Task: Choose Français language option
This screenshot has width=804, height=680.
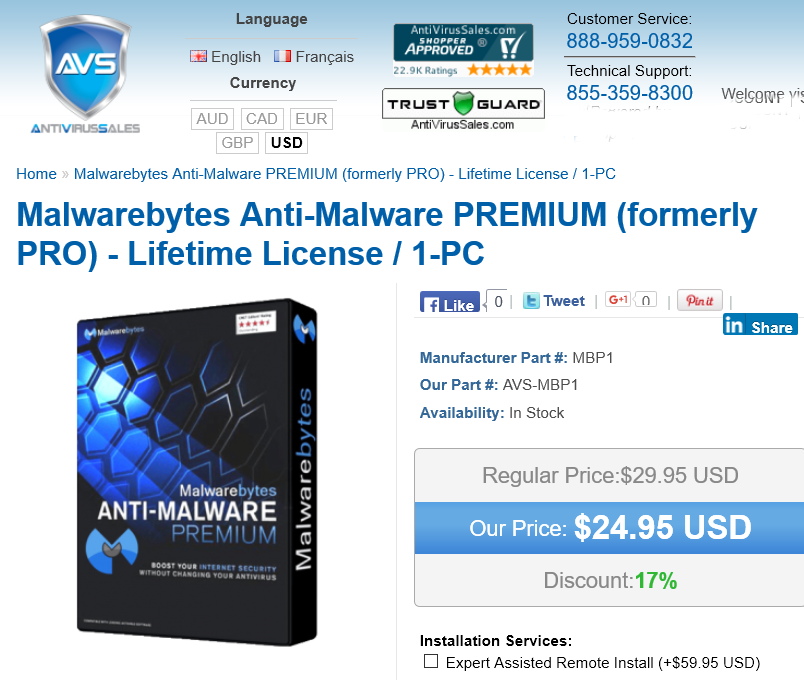Action: click(314, 56)
